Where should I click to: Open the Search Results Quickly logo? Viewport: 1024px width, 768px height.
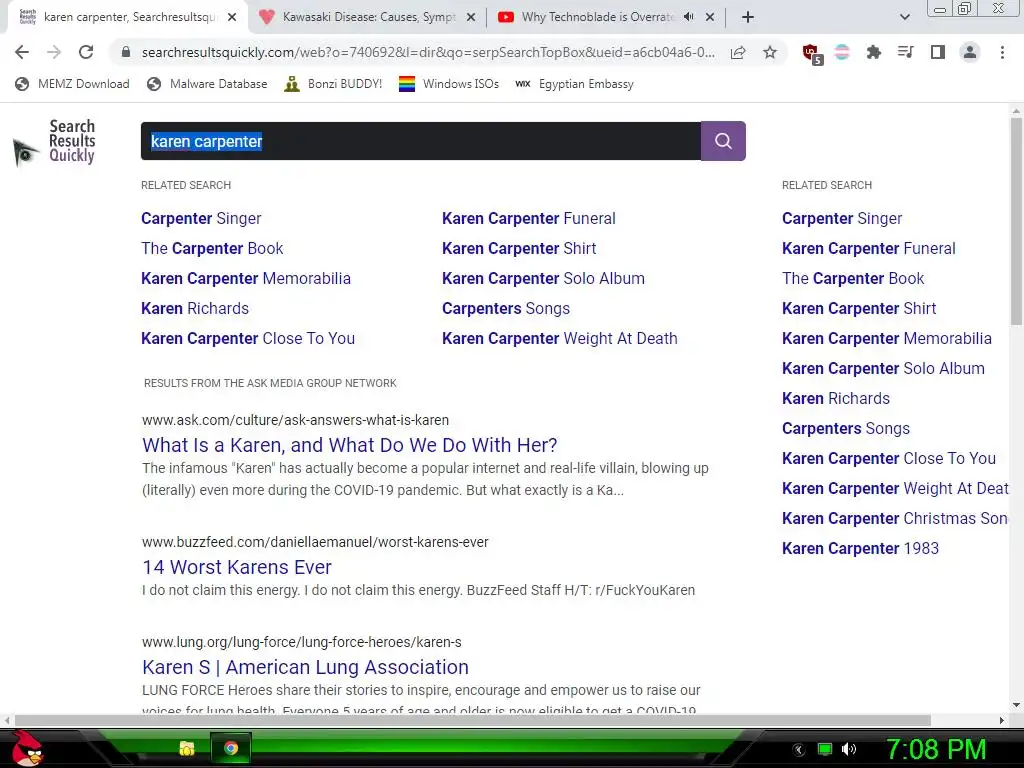[x=55, y=142]
